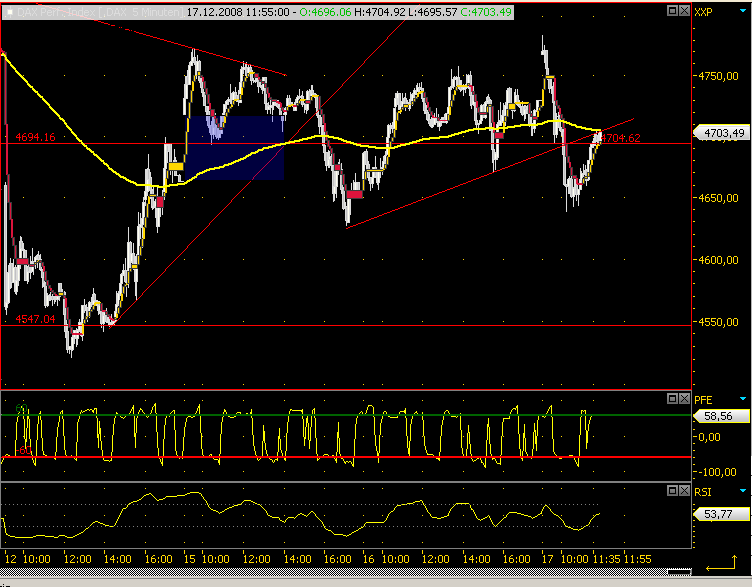The image size is (752, 587).
Task: Close the RSI indicator panel
Action: [684, 491]
